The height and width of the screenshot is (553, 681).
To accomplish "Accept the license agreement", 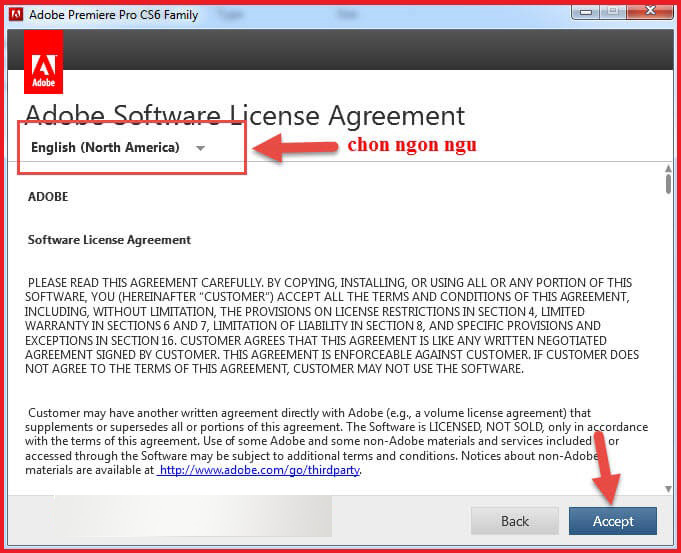I will tap(612, 521).
